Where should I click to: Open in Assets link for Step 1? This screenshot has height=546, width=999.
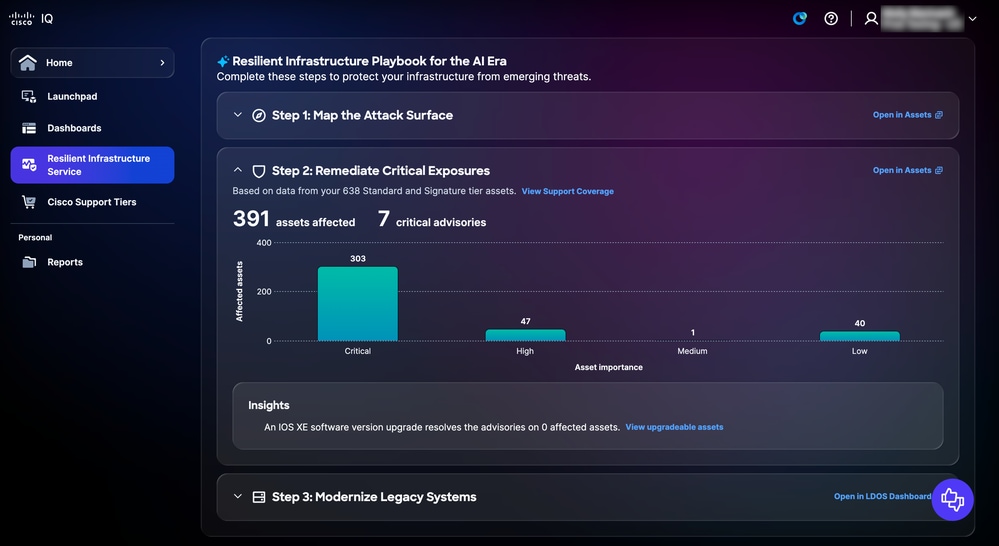pos(902,115)
